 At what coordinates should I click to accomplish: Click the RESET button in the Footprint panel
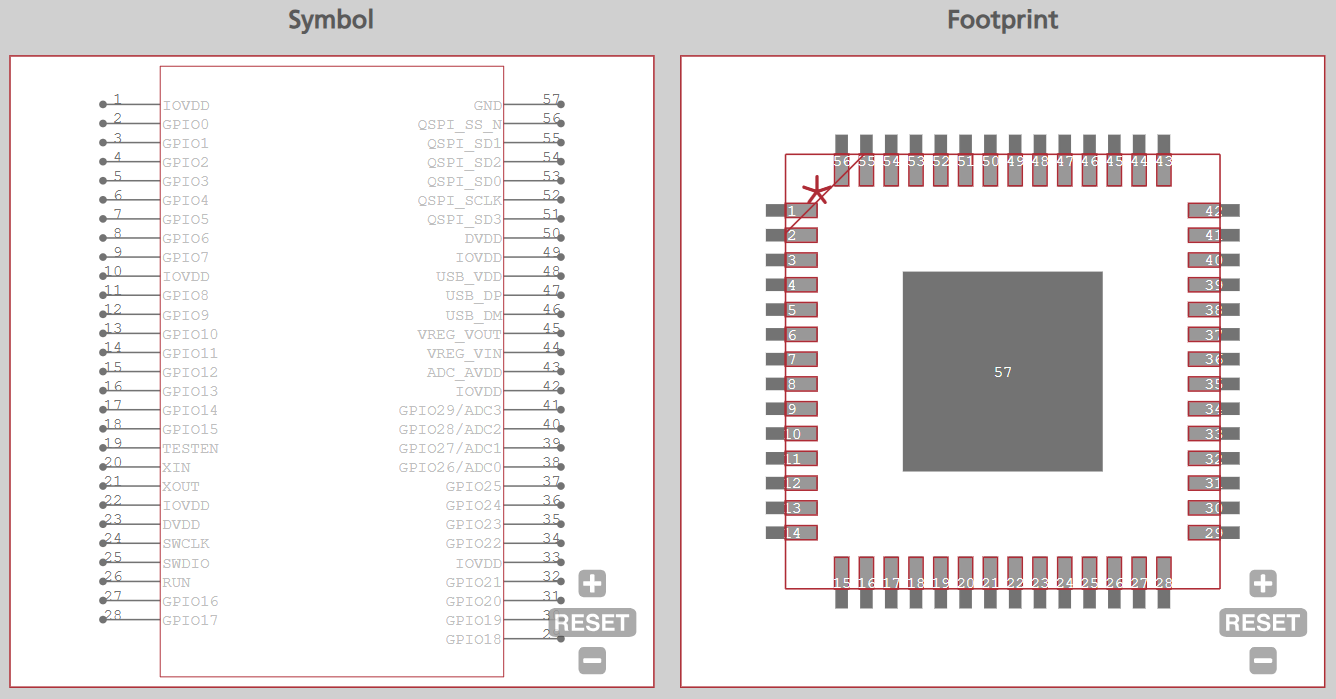tap(1263, 622)
